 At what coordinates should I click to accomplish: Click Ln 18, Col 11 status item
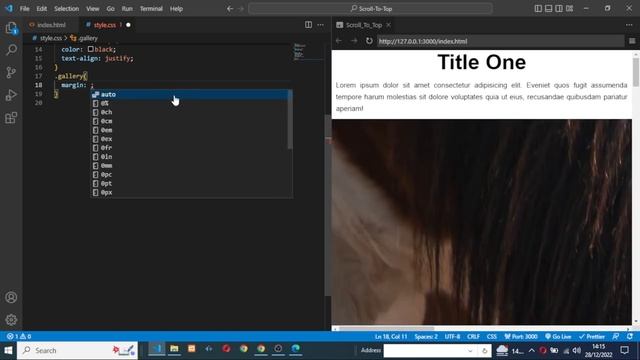click(x=391, y=336)
